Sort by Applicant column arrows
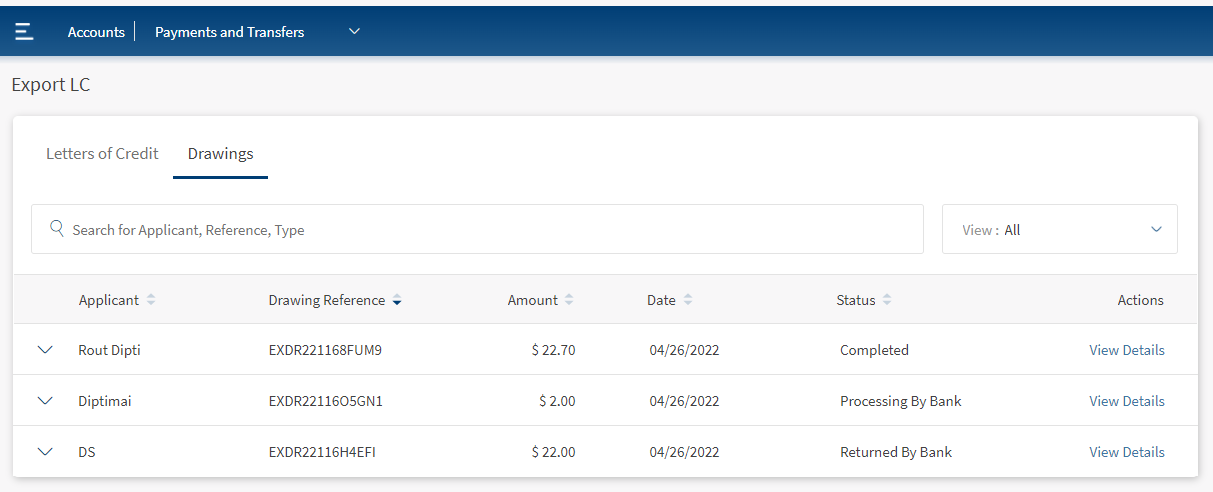The width and height of the screenshot is (1213, 492). (151, 300)
